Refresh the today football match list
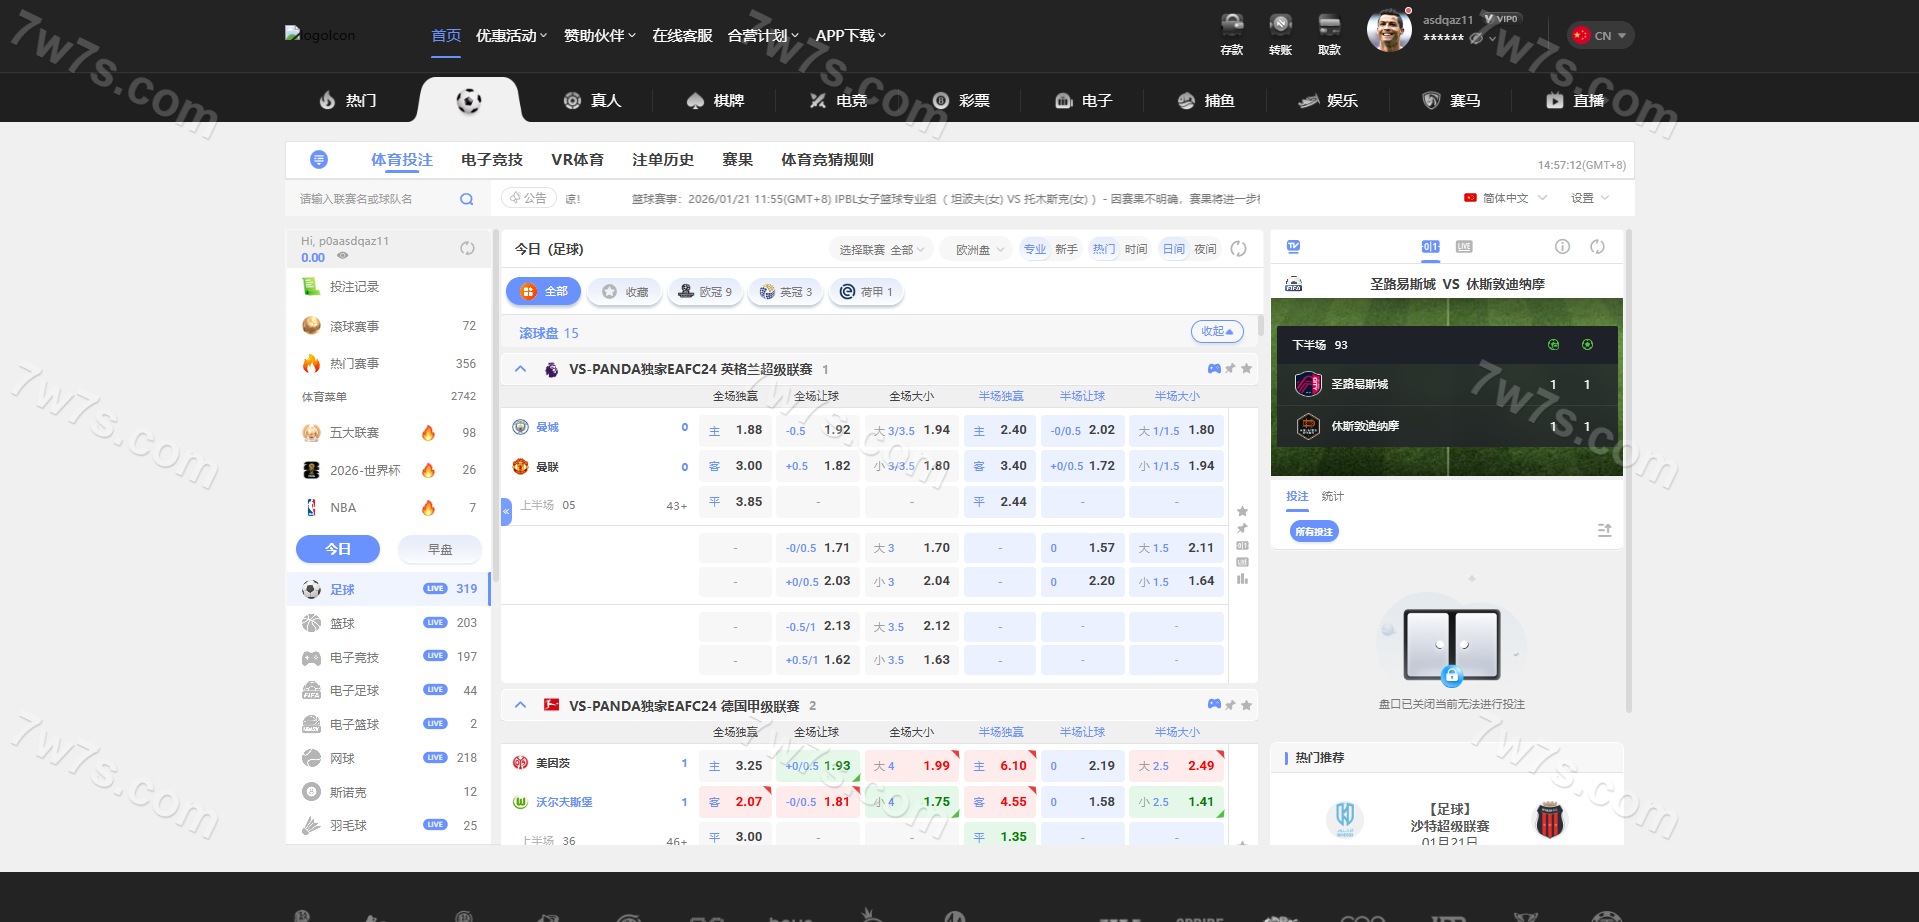 pyautogui.click(x=1238, y=249)
